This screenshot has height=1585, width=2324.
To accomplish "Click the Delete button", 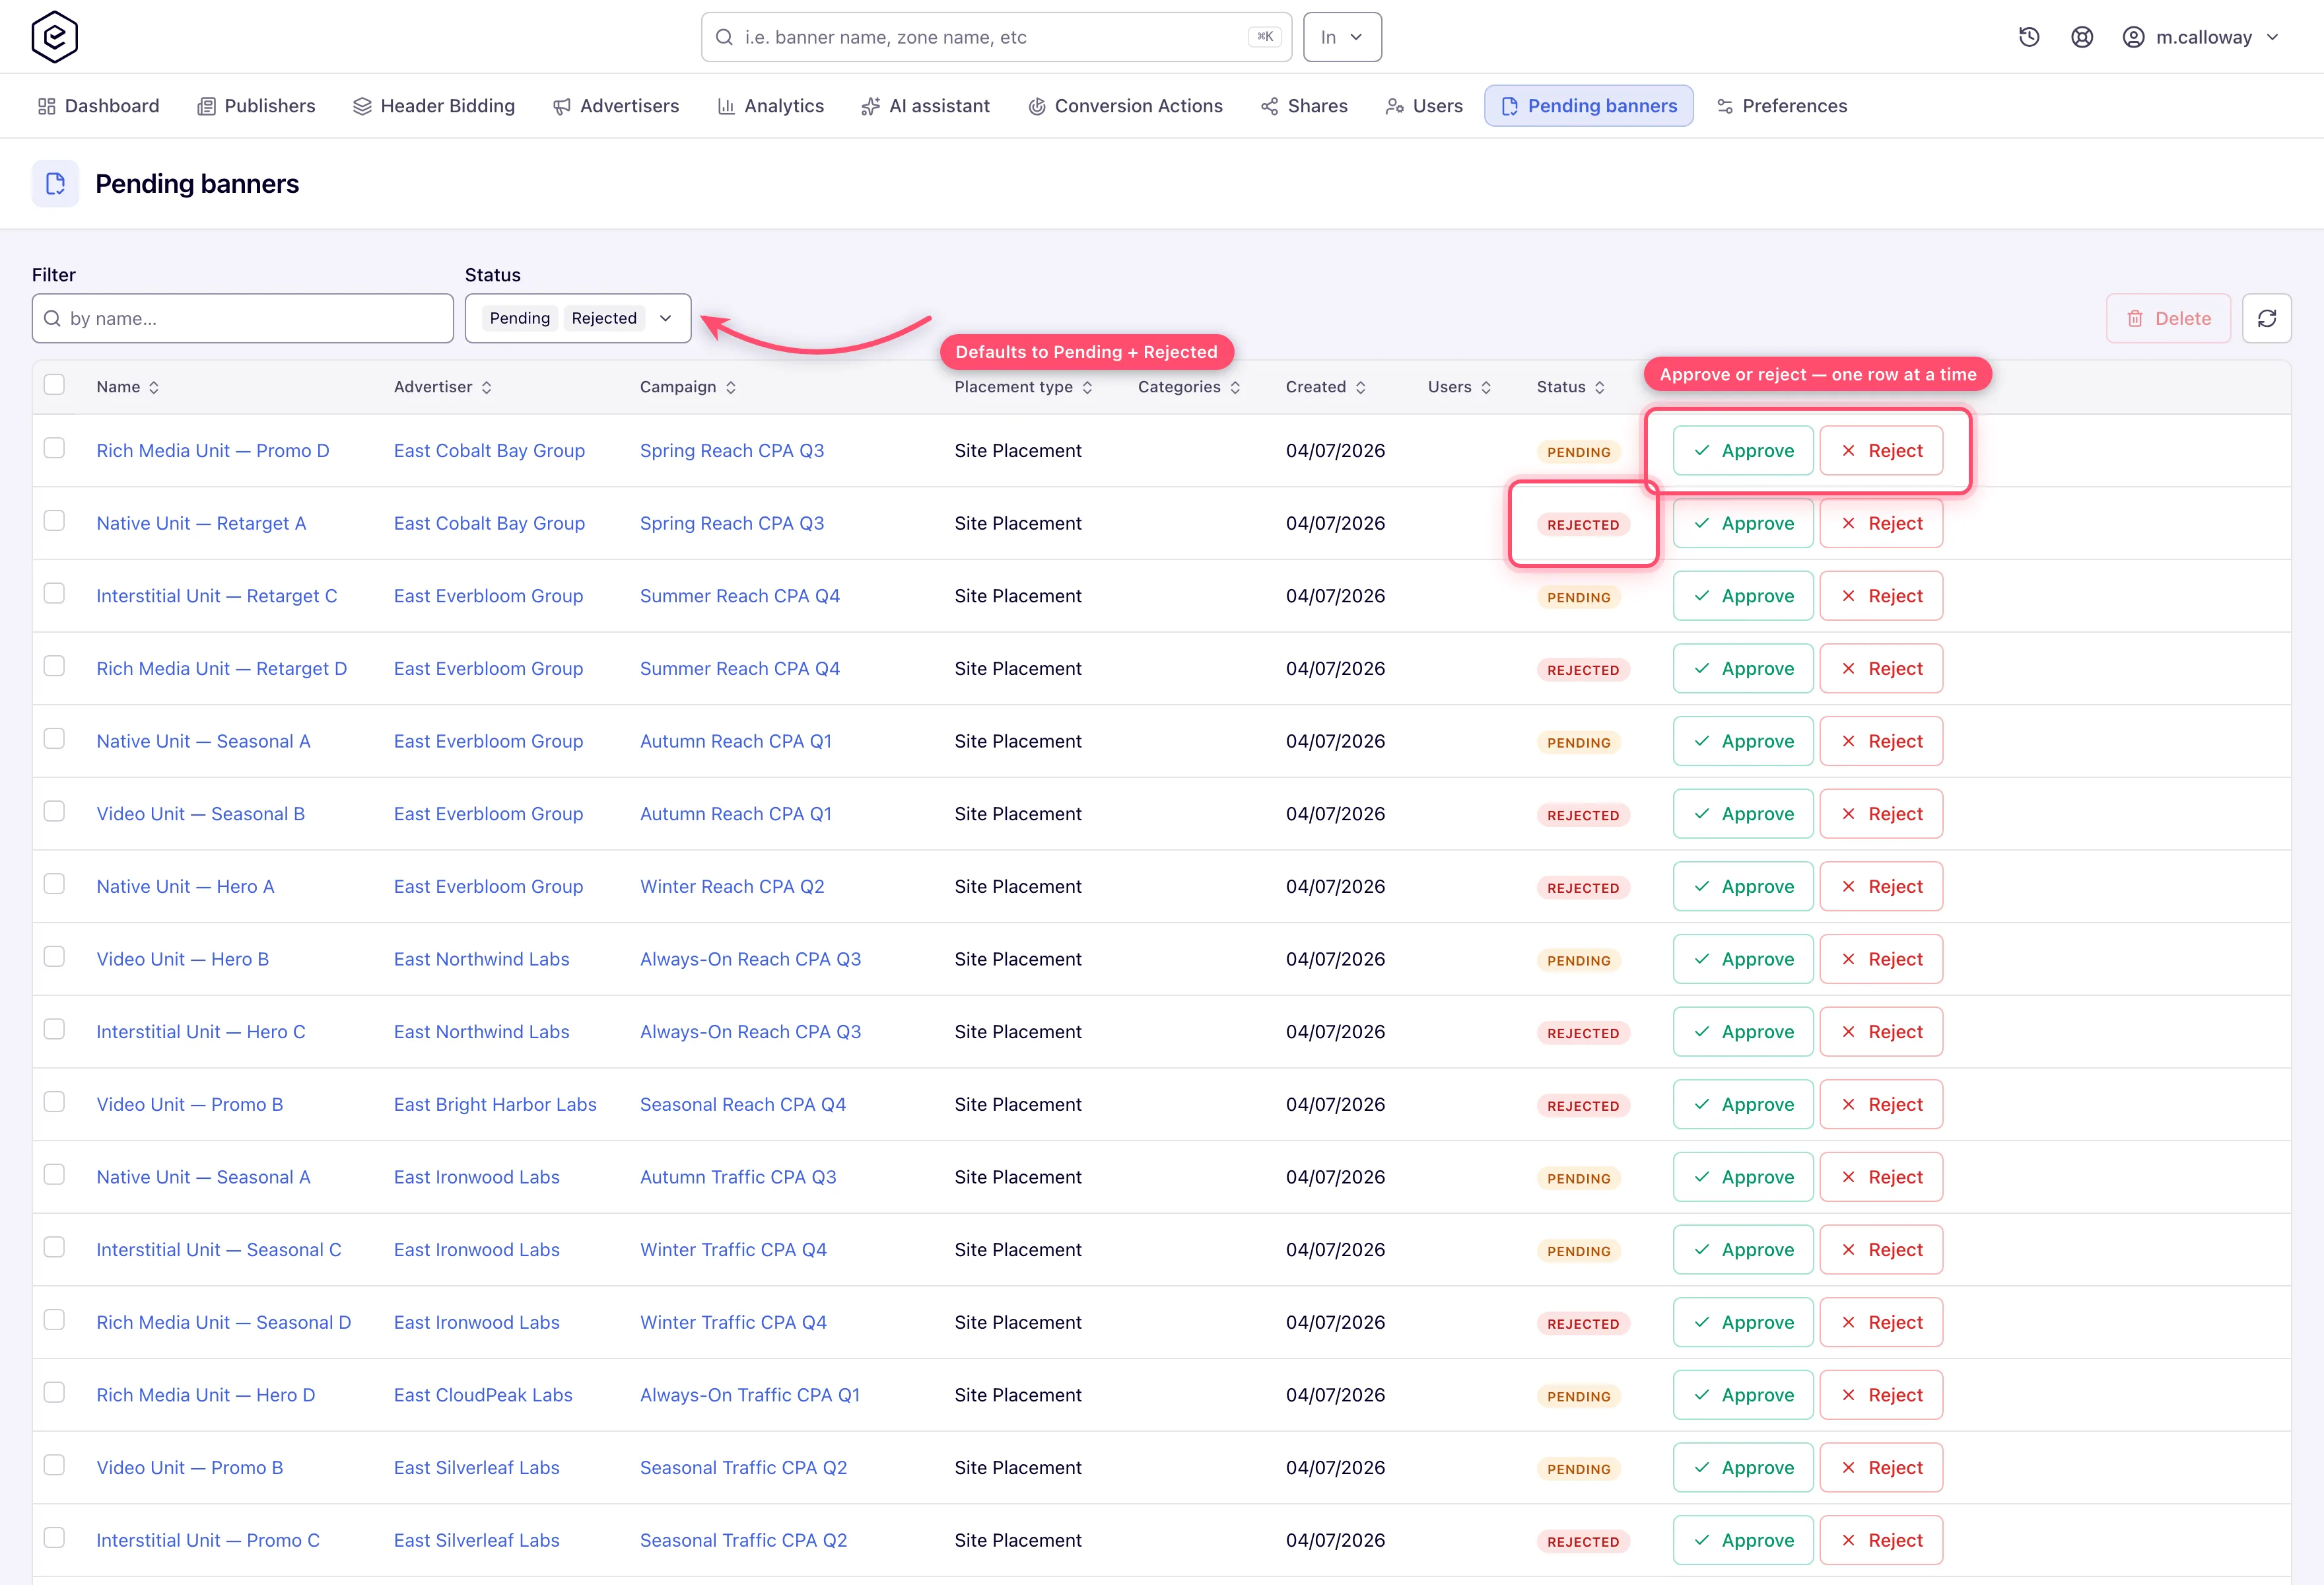I will (x=2168, y=318).
